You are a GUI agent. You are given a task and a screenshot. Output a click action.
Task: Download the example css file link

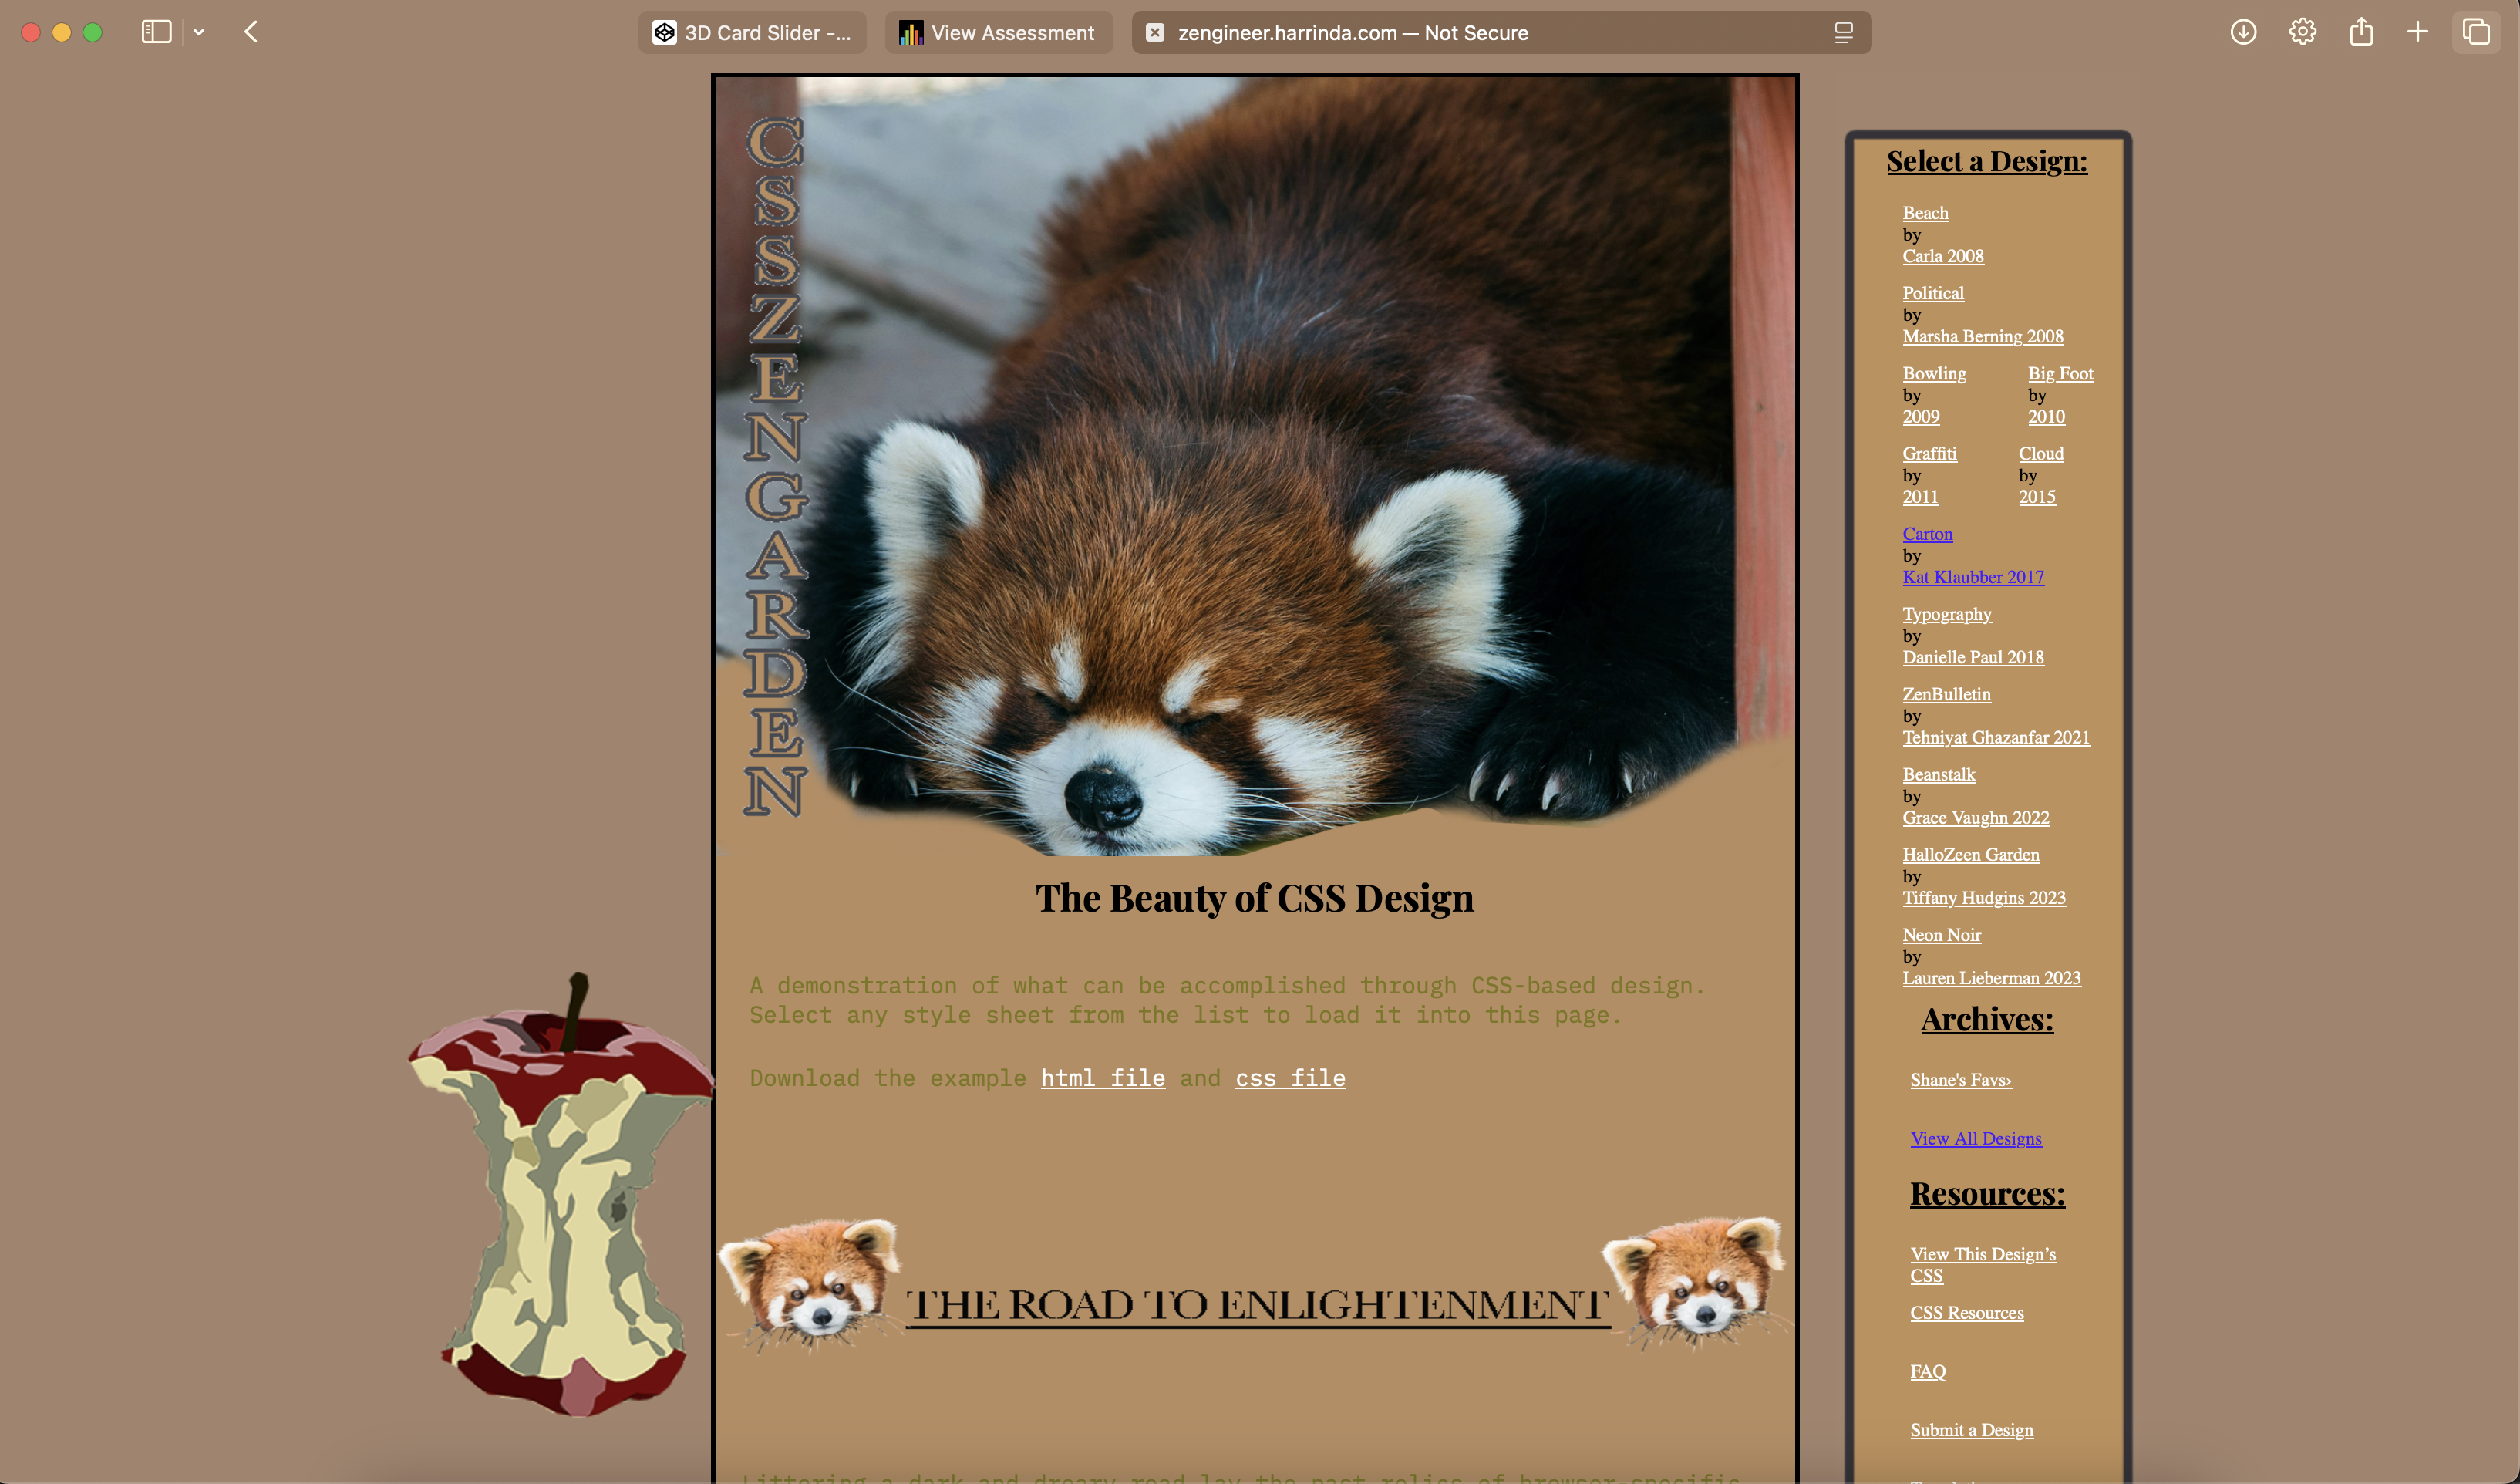[1290, 1078]
